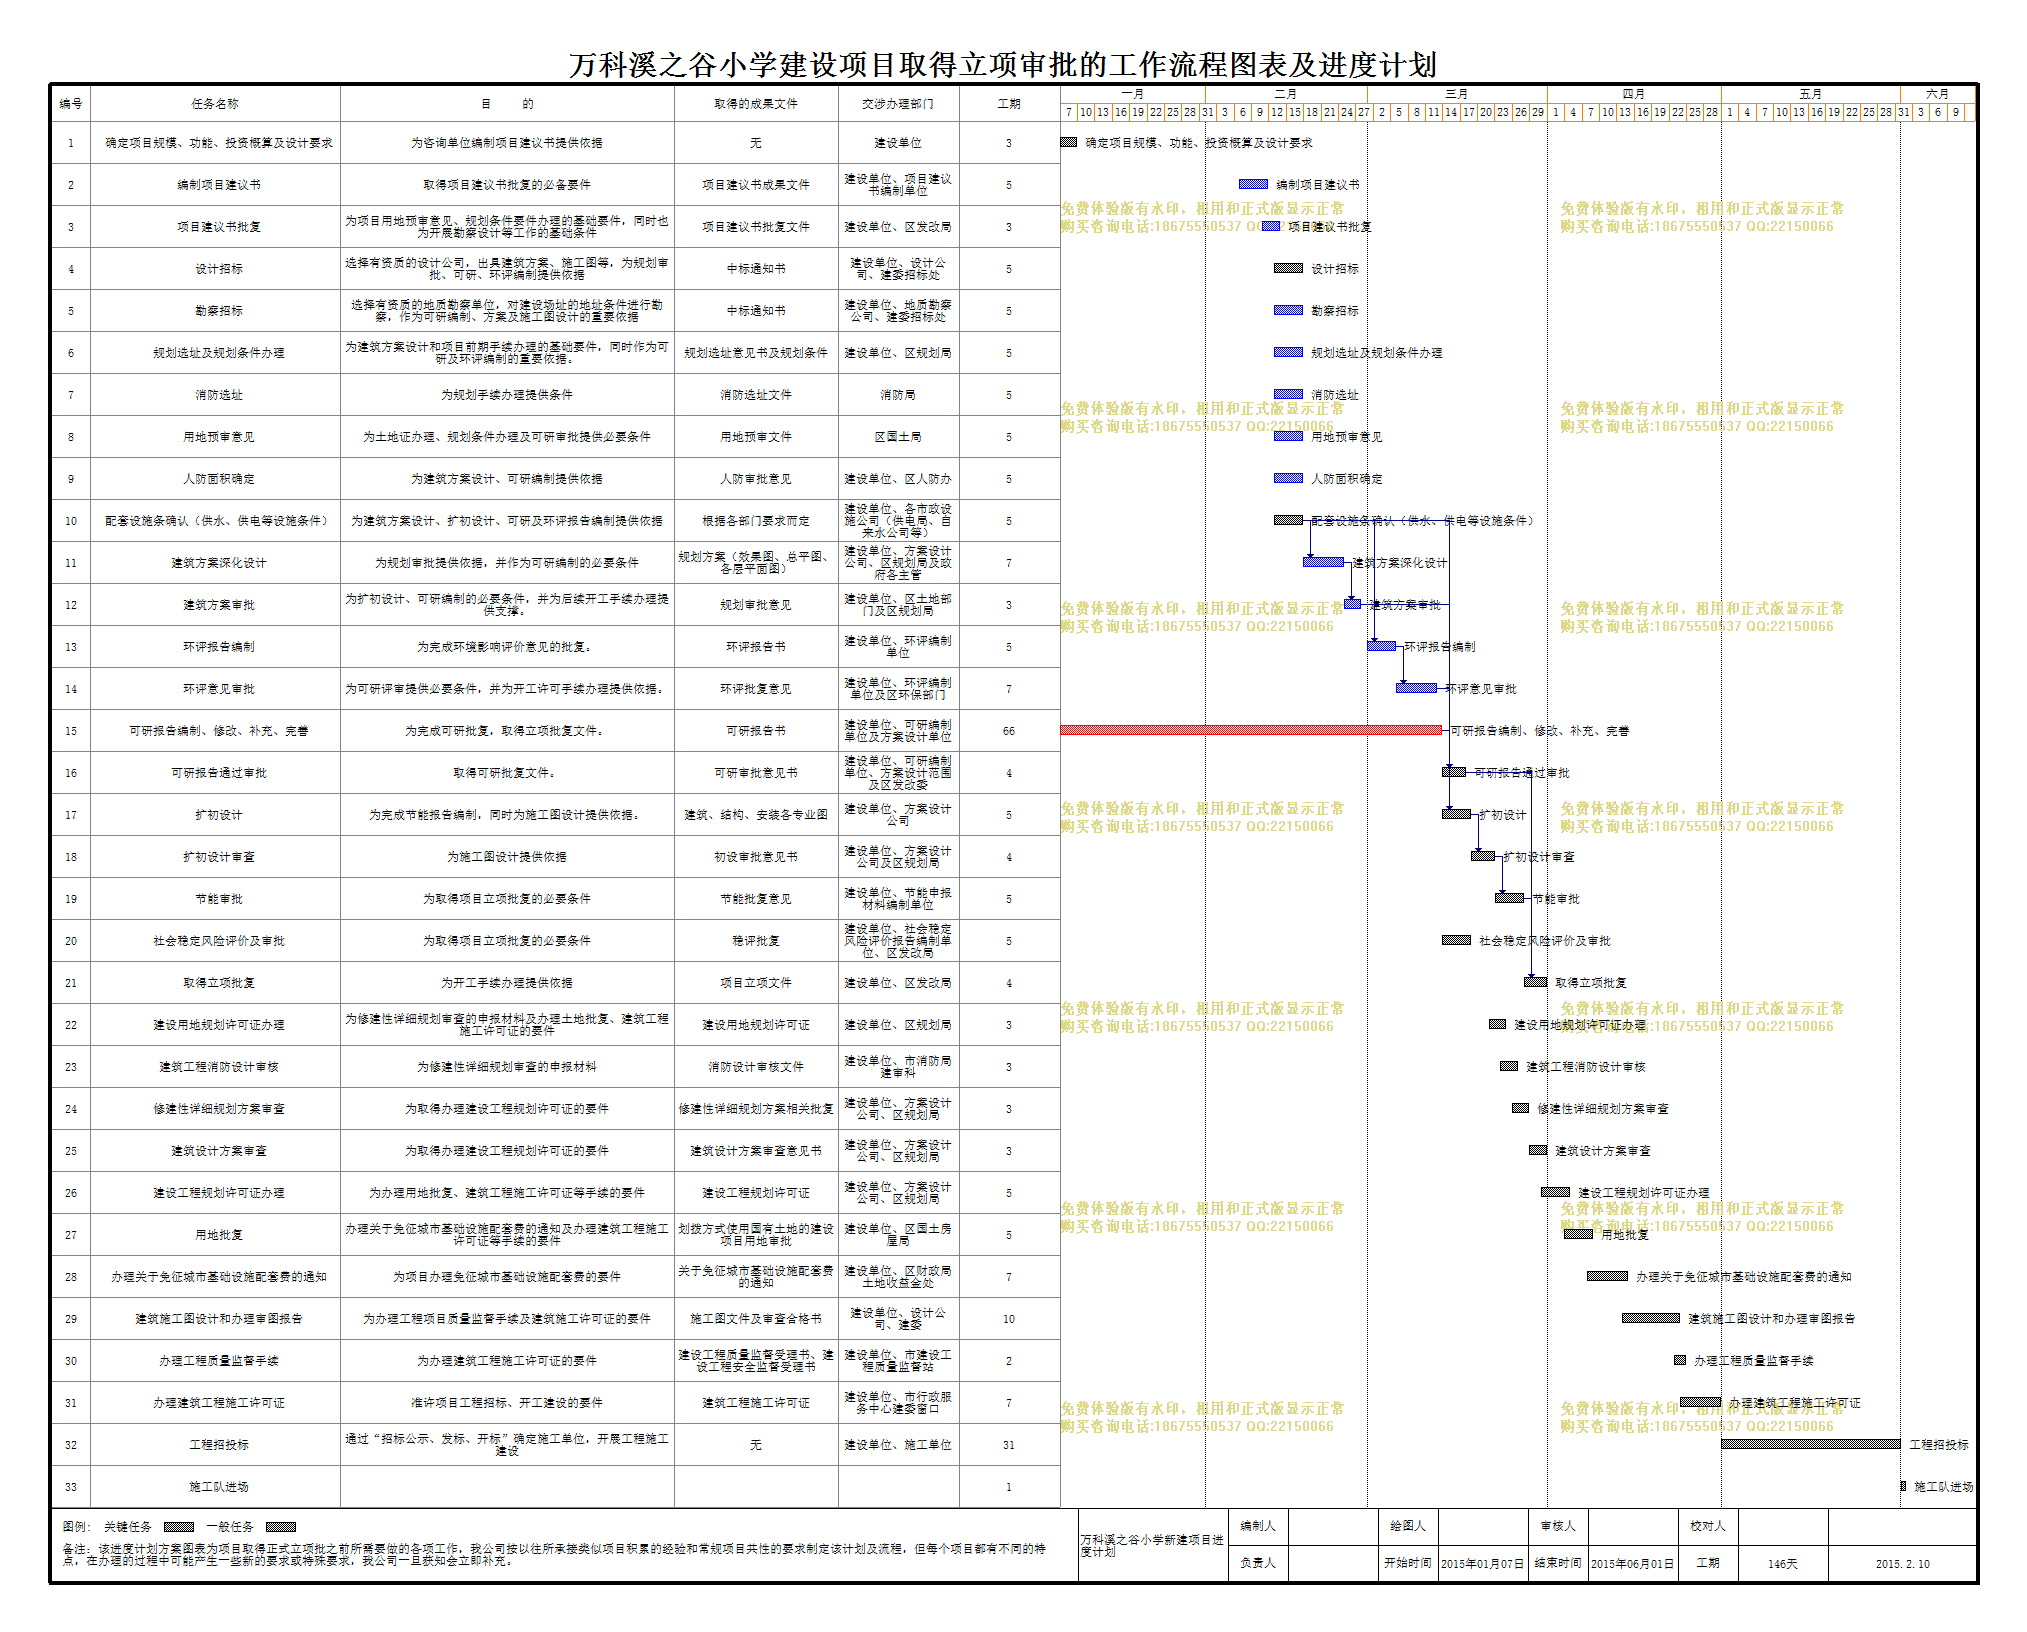Click the 人防审批意见 cell

[756, 479]
